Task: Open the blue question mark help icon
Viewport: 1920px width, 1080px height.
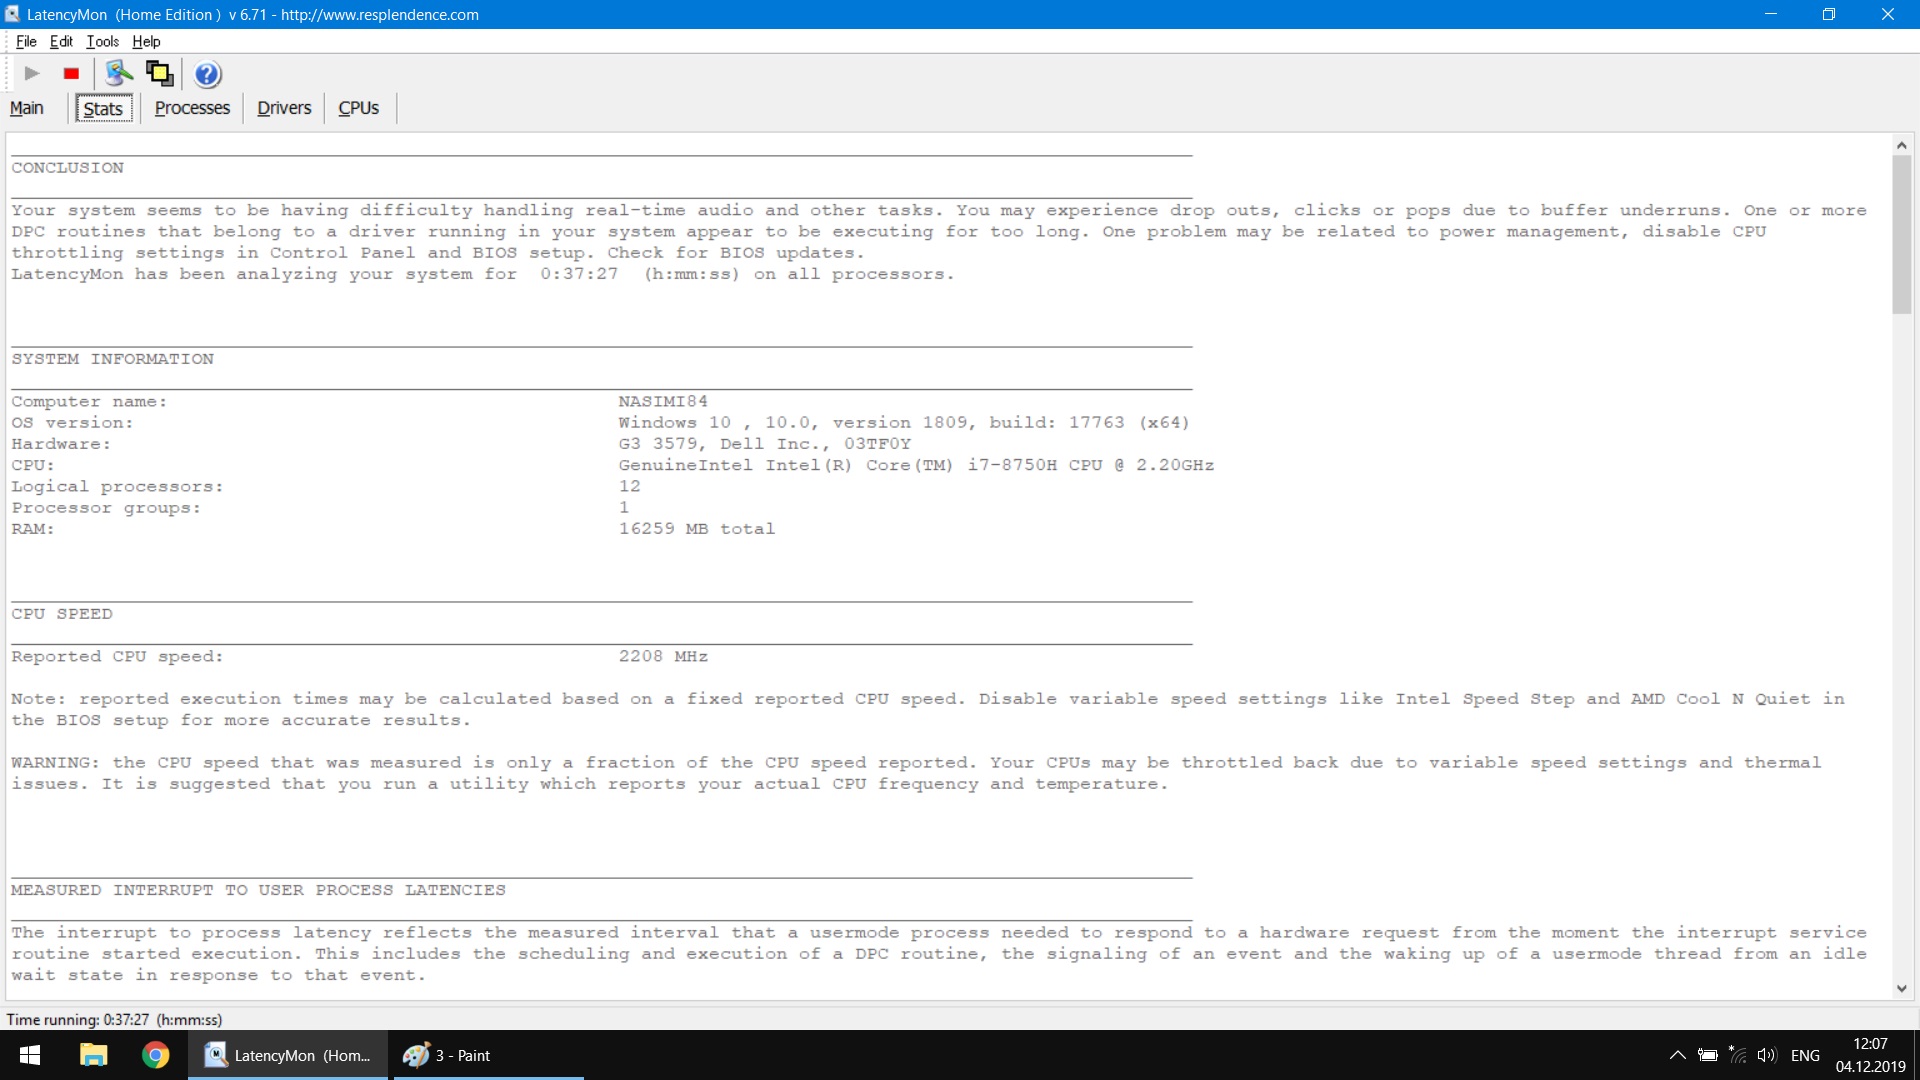Action: tap(207, 74)
